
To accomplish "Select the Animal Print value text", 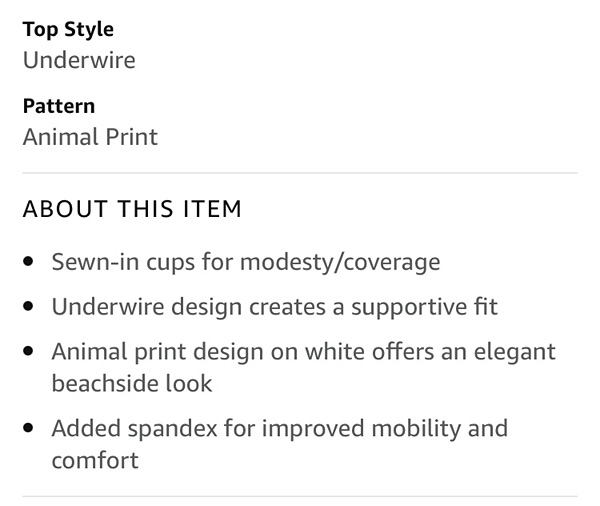I will [x=90, y=136].
